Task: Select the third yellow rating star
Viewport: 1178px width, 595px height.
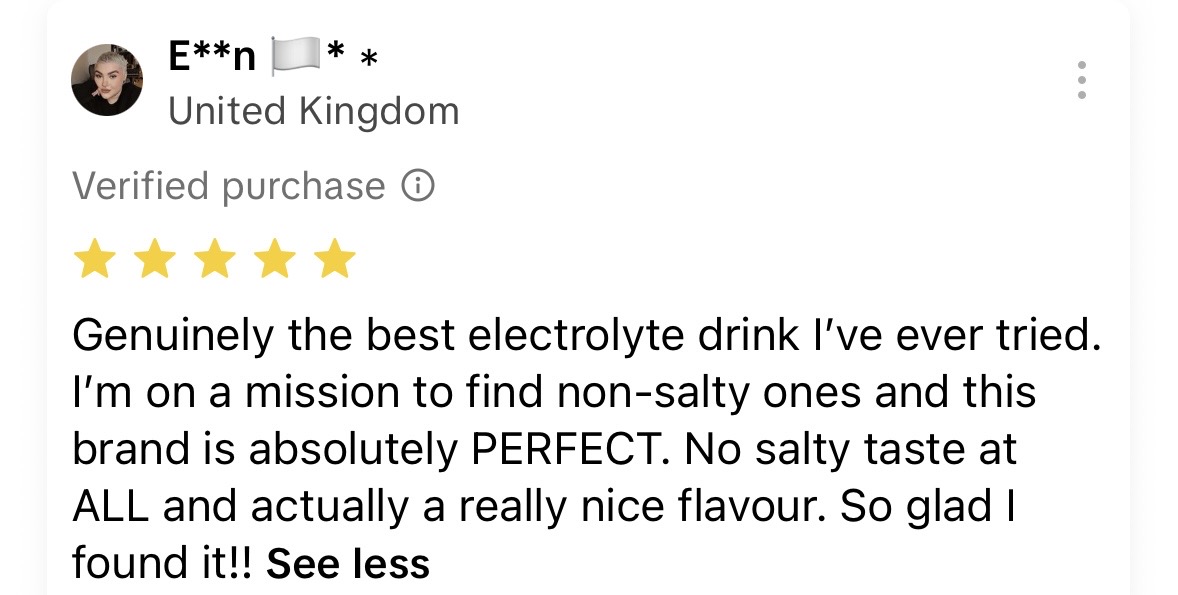Action: [x=214, y=258]
